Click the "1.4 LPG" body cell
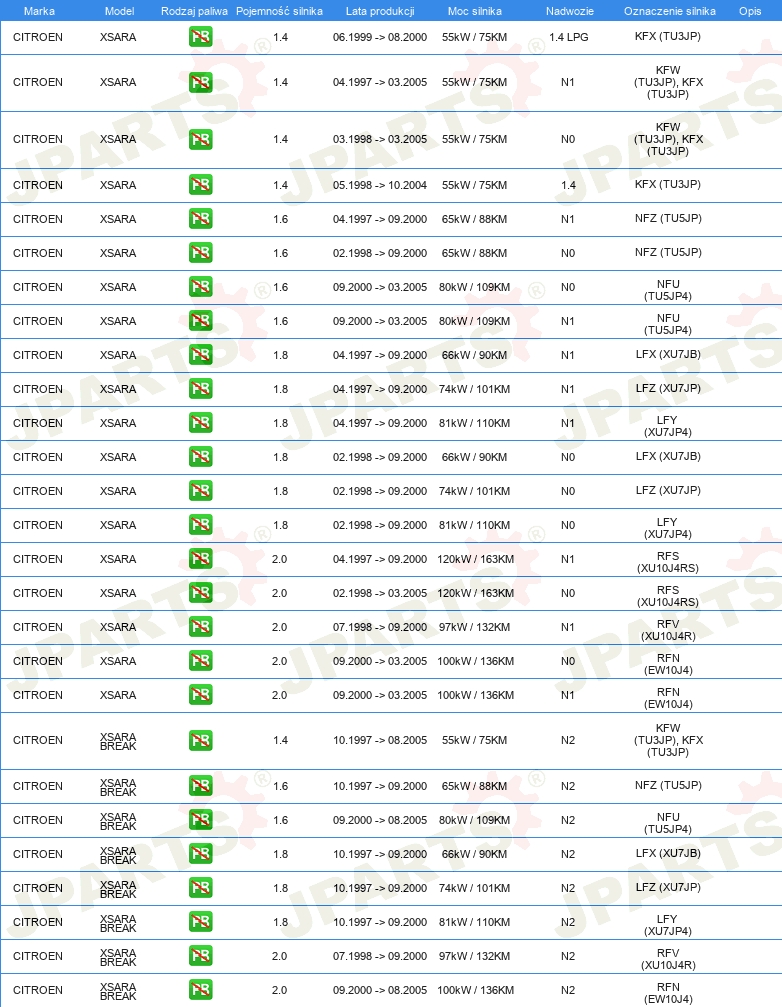Viewport: 782px width, 1007px height. [x=568, y=37]
